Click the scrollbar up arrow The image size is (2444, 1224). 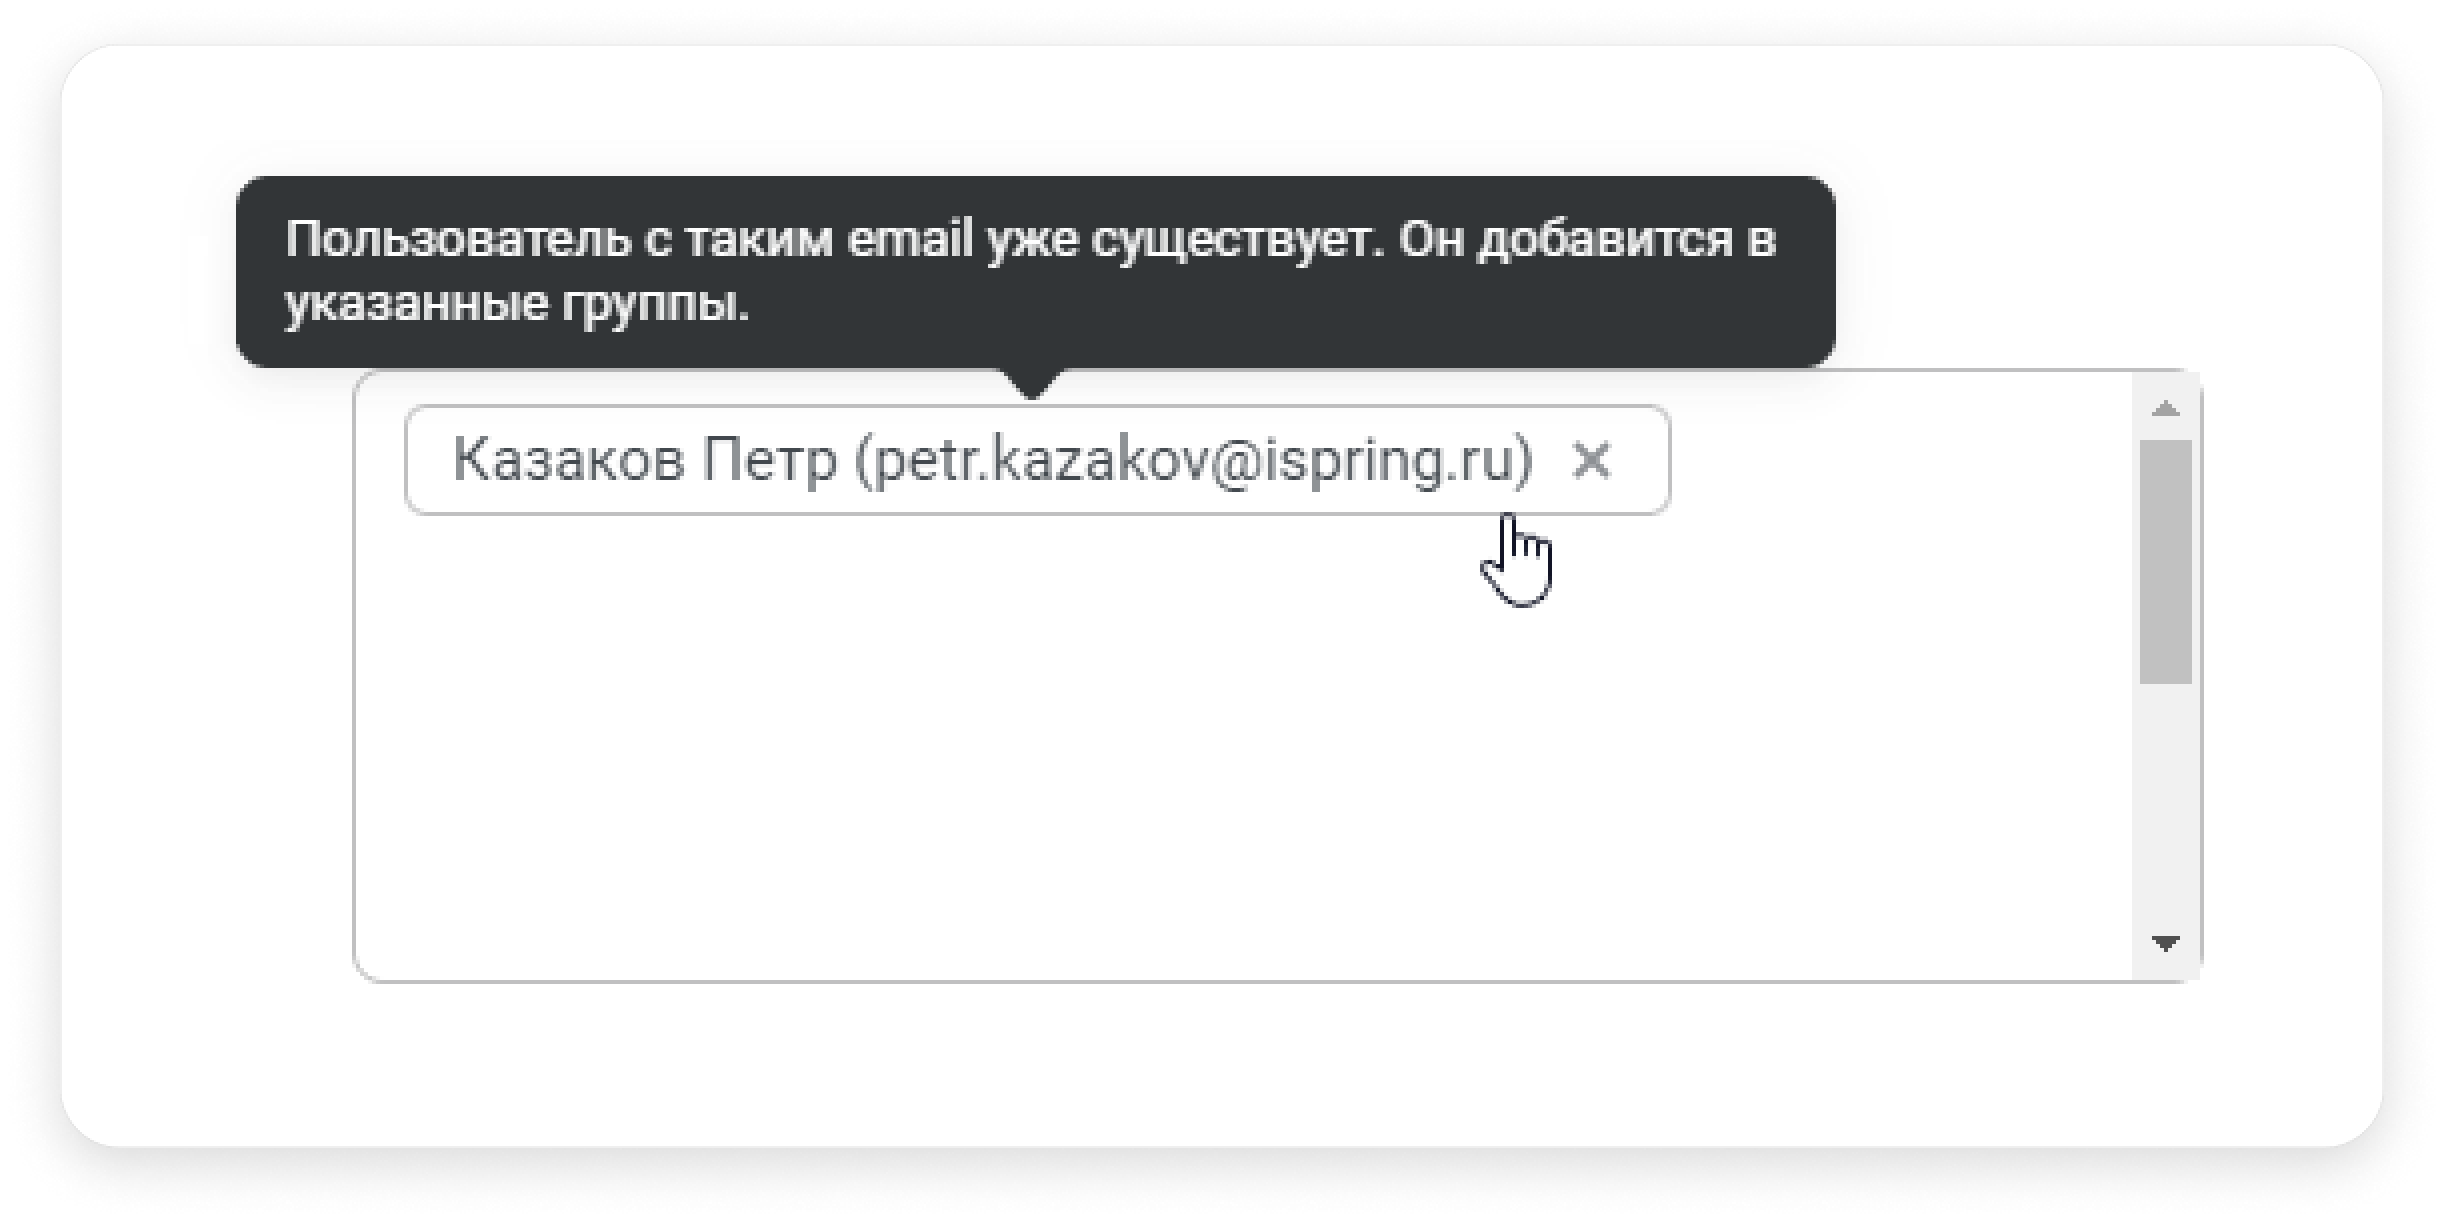pyautogui.click(x=2165, y=408)
